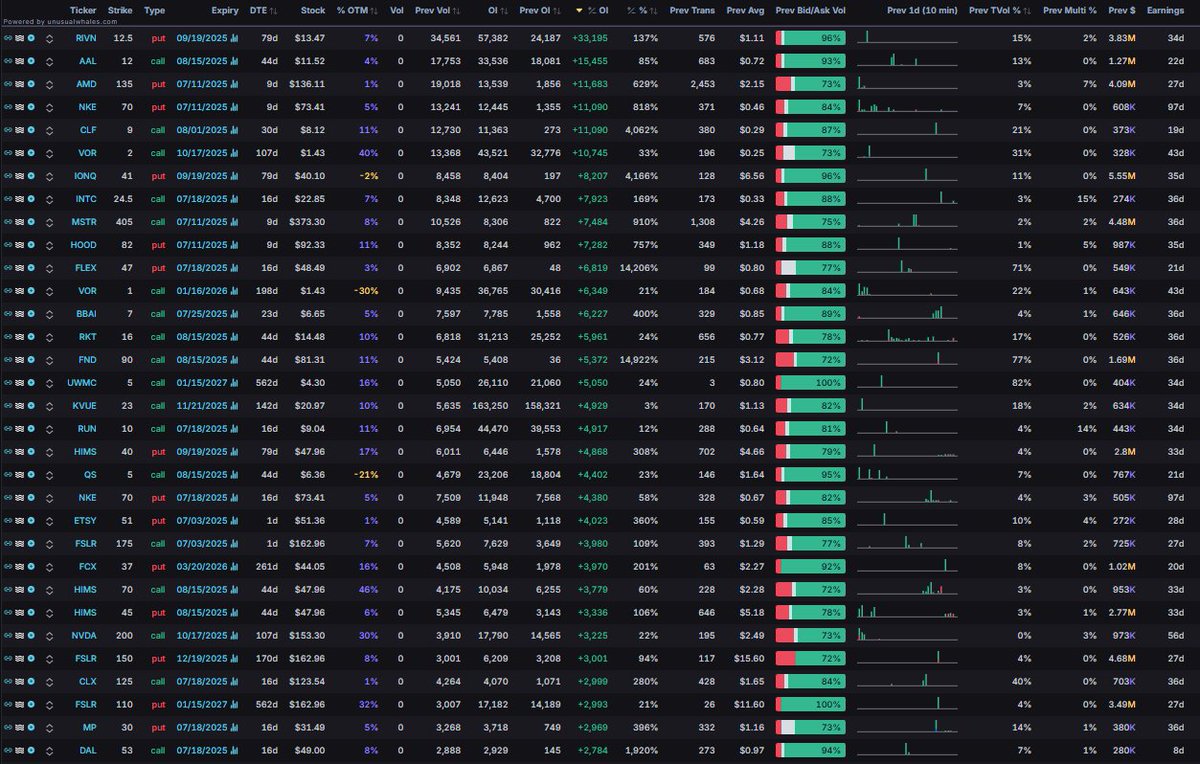Expand the DAL row with its up-down chevron

pos(50,750)
